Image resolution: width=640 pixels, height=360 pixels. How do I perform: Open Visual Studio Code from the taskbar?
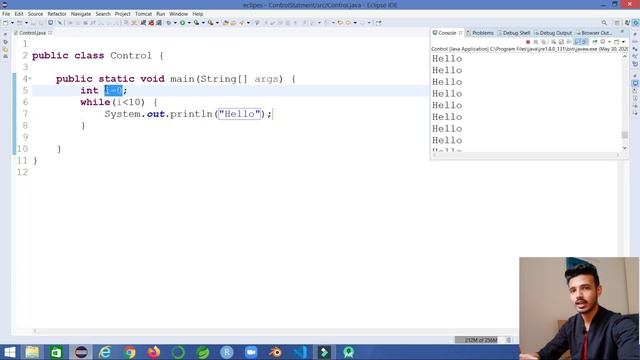pos(300,352)
